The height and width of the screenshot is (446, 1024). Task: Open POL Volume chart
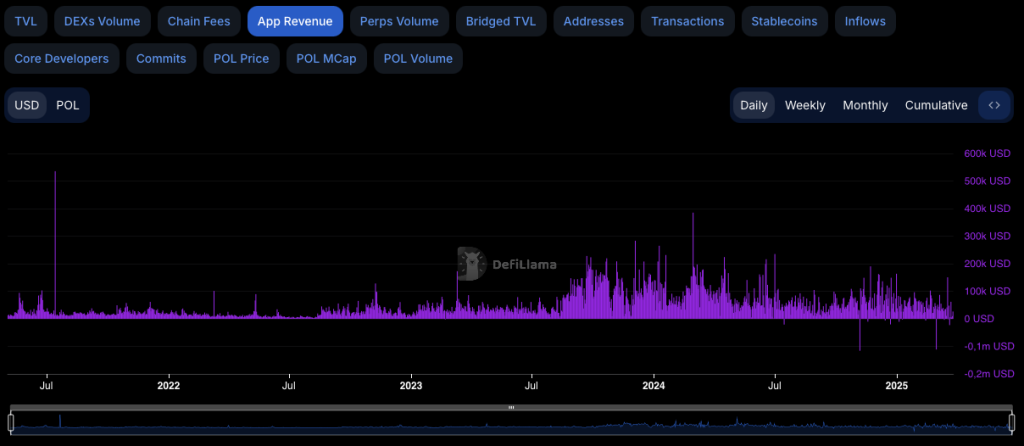(418, 59)
